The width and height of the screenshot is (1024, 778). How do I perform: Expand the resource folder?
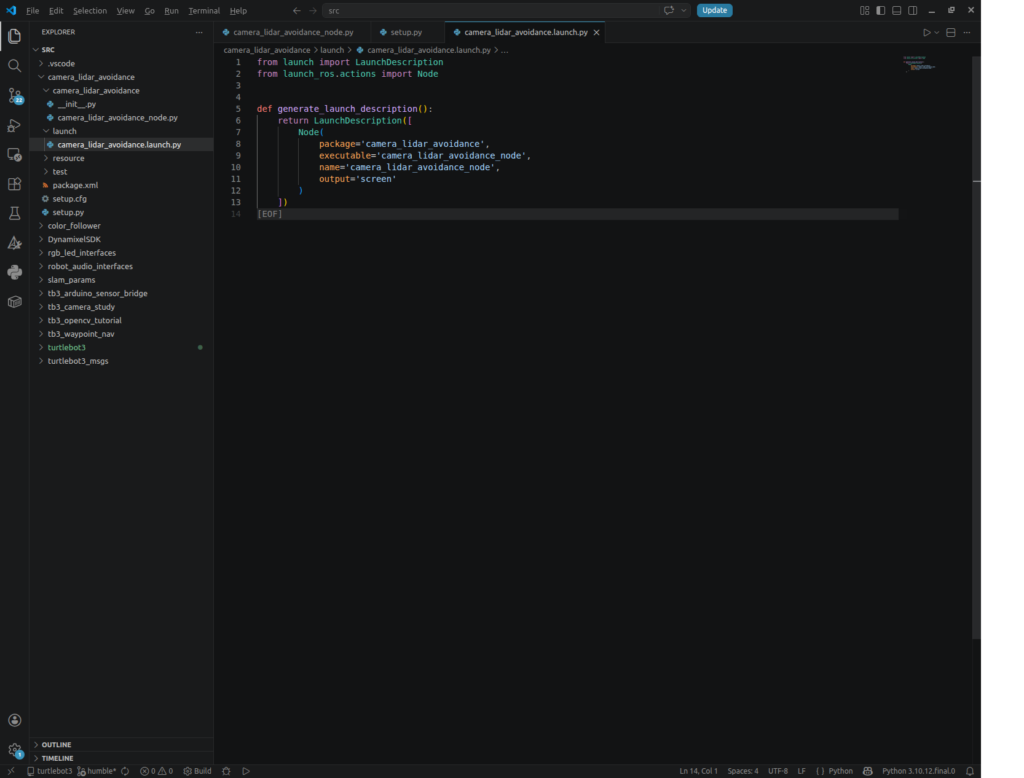pos(68,158)
